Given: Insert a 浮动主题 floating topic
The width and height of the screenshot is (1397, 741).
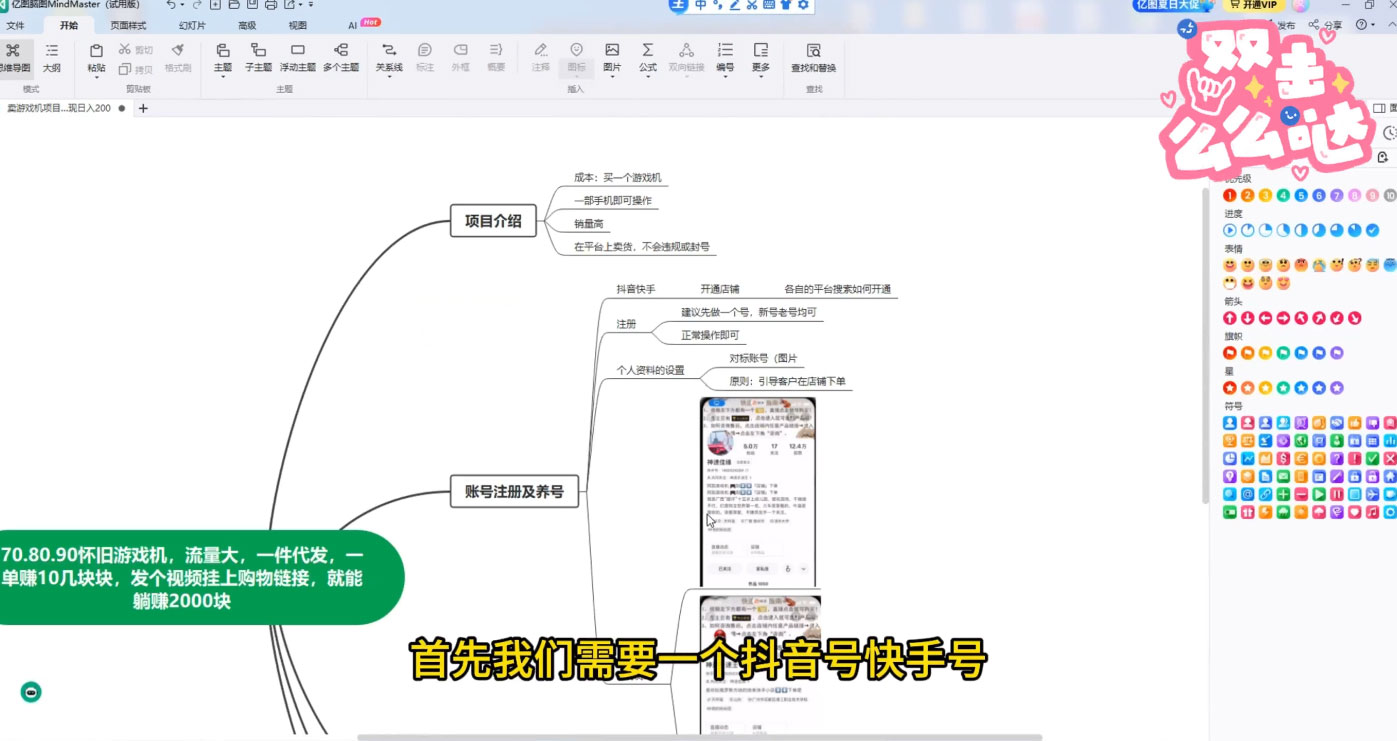Looking at the screenshot, I should (297, 57).
